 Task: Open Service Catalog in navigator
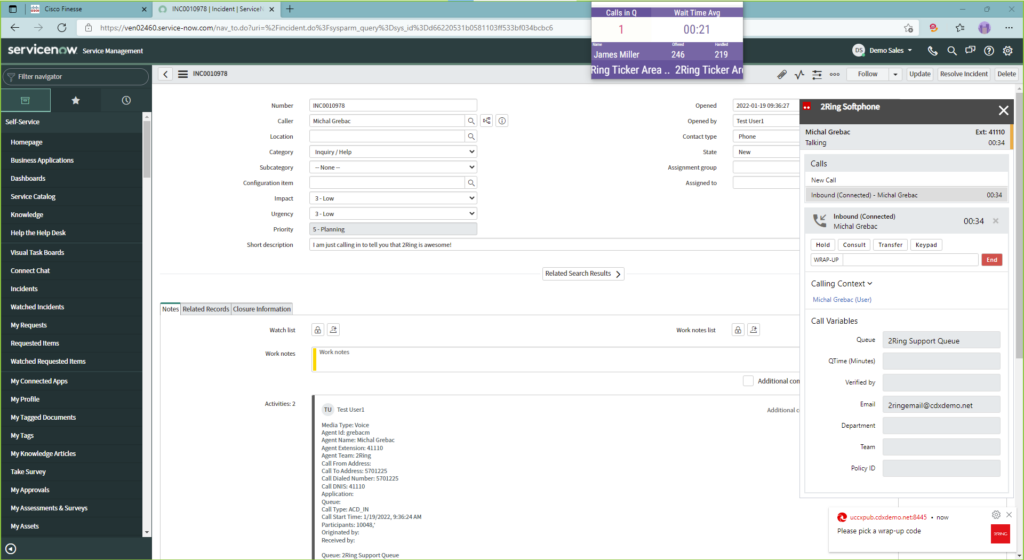[33, 196]
